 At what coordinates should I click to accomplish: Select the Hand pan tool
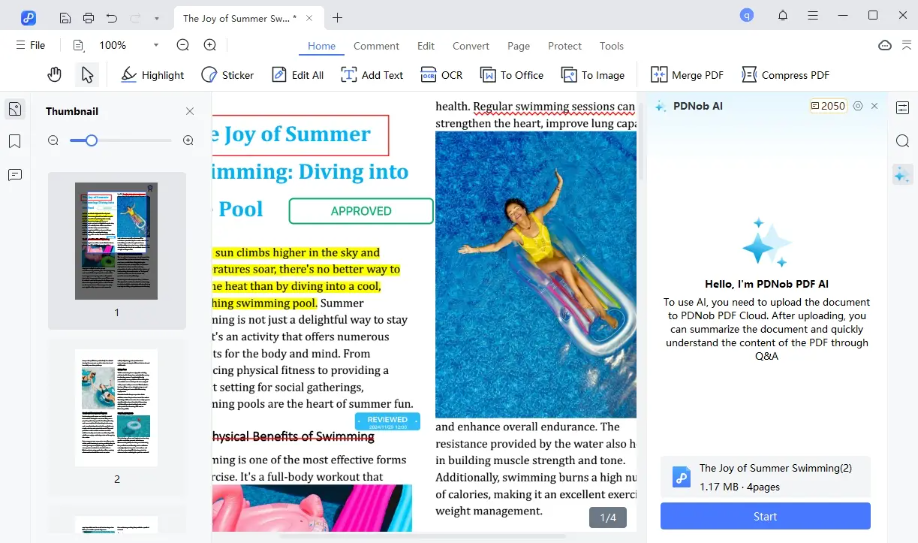click(x=55, y=75)
